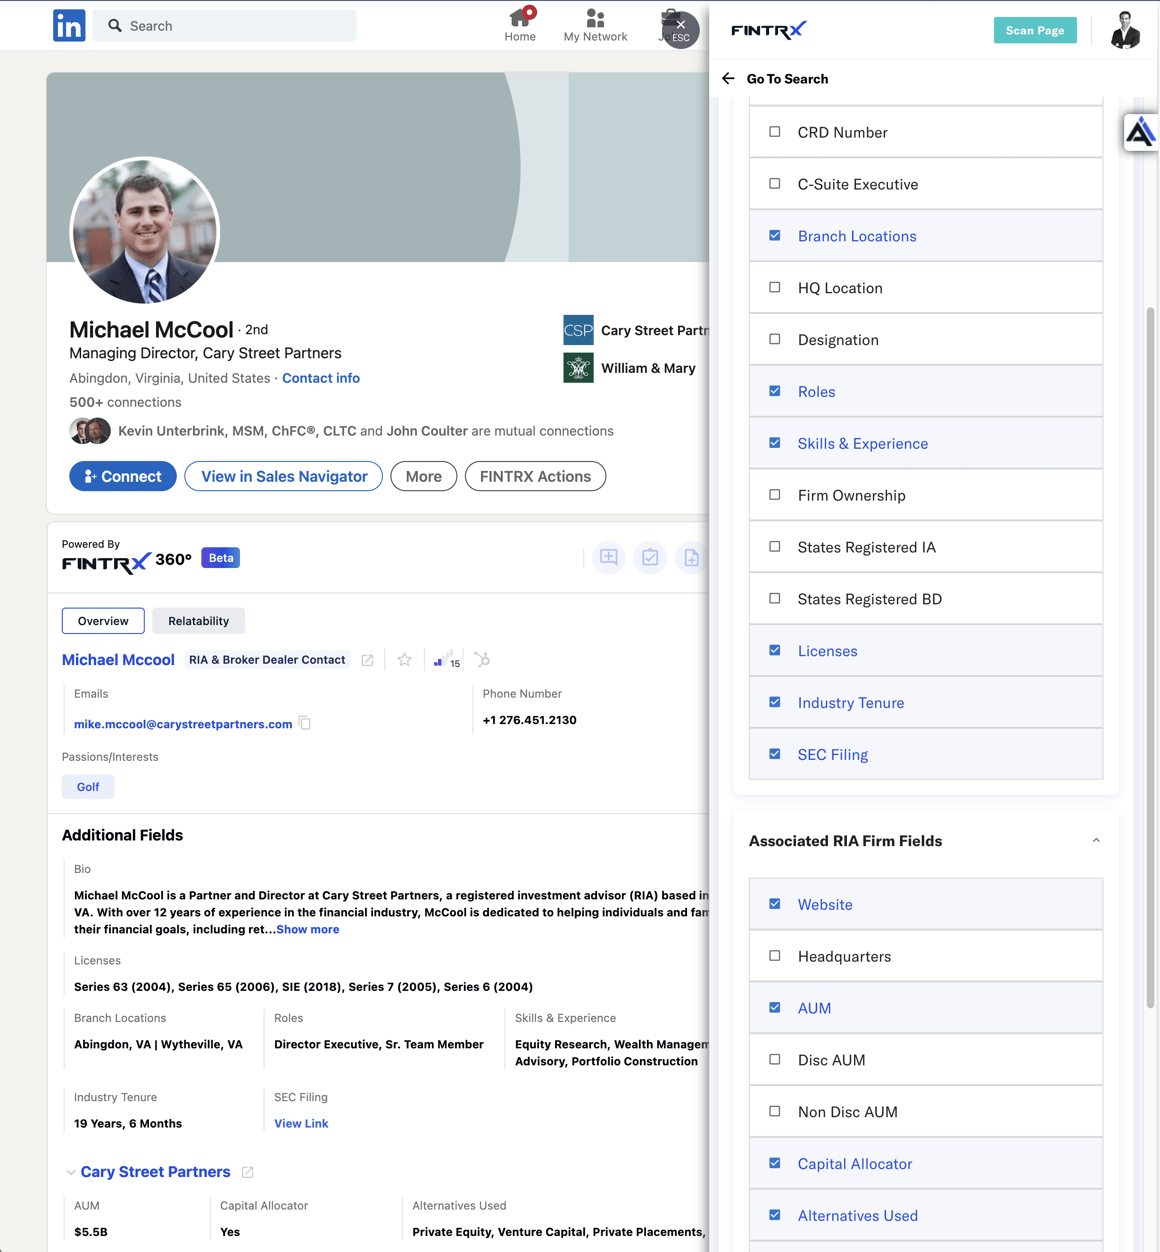The width and height of the screenshot is (1160, 1252).
Task: Open the mike.mccool@carystreetpartners.com email link
Action: click(183, 724)
